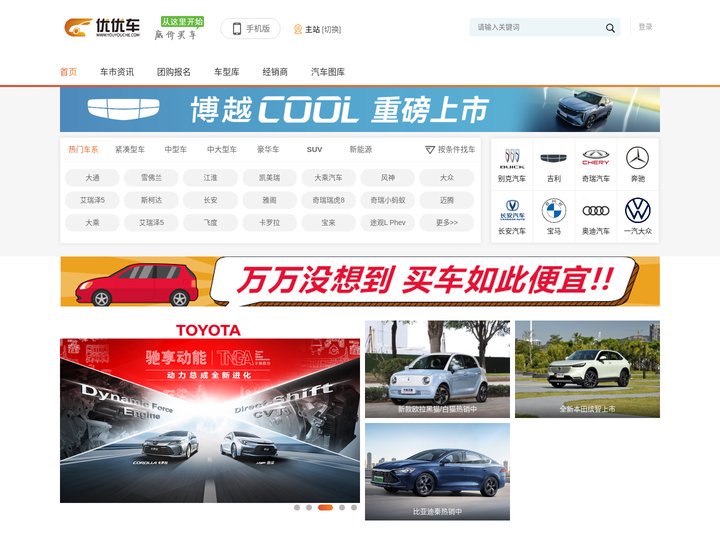Viewport: 720px width, 540px height.
Task: Select the SUV tab
Action: (315, 150)
